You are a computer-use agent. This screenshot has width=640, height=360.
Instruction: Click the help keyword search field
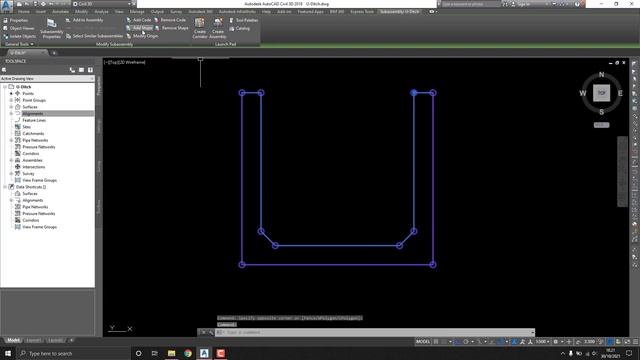(470, 4)
